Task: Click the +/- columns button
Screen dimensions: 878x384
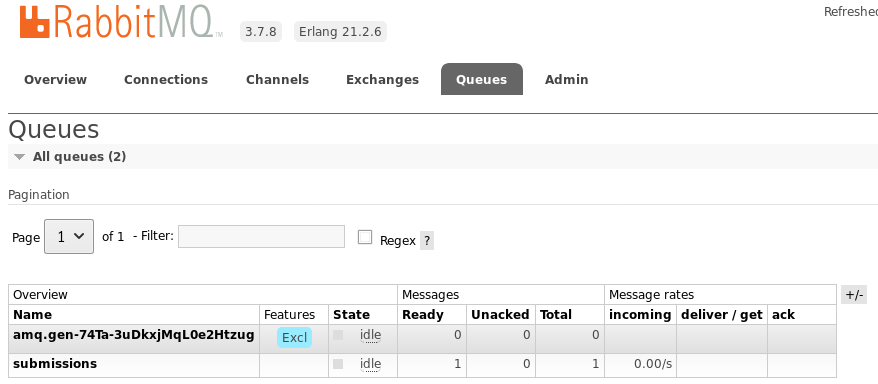Action: click(854, 294)
